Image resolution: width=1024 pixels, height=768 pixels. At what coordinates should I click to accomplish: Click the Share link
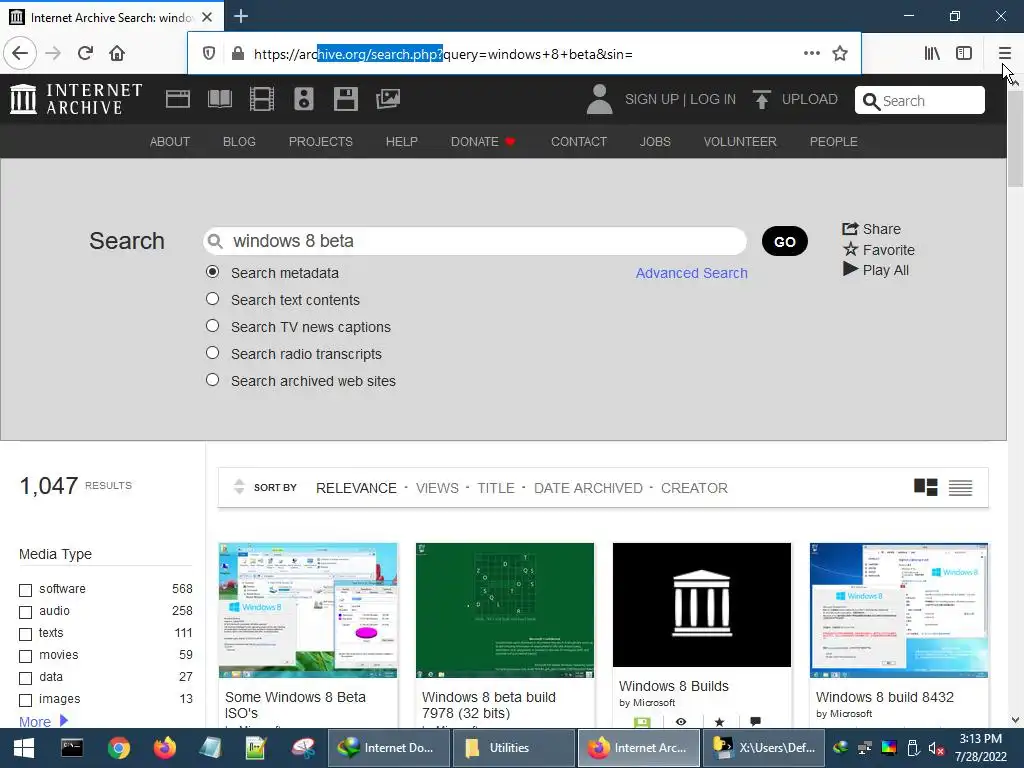coord(871,229)
